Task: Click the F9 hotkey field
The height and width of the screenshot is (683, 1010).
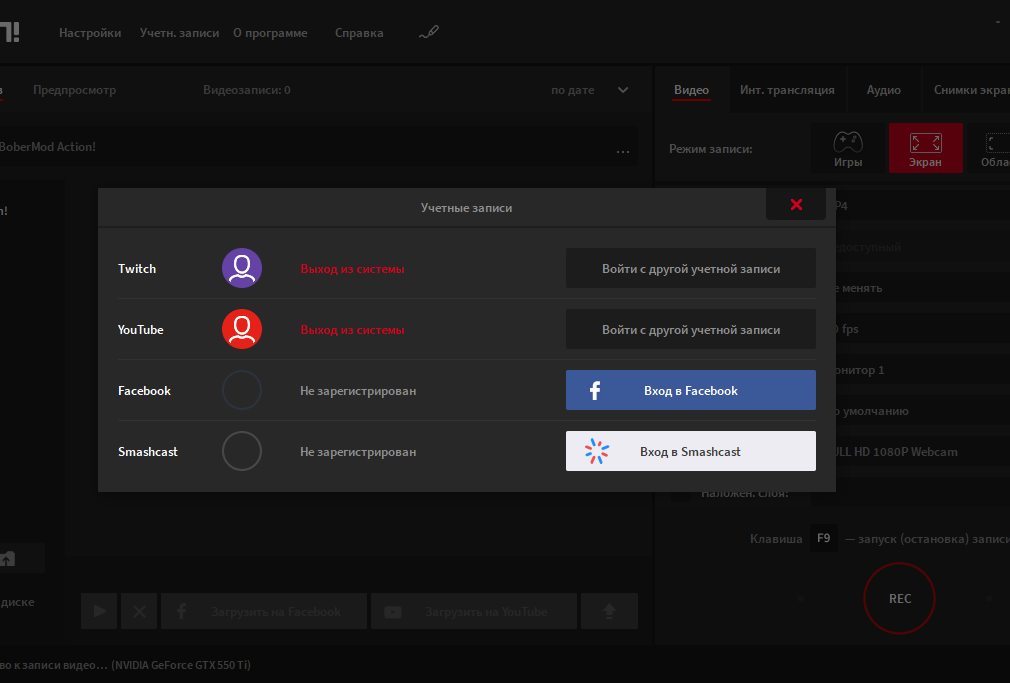Action: 823,538
